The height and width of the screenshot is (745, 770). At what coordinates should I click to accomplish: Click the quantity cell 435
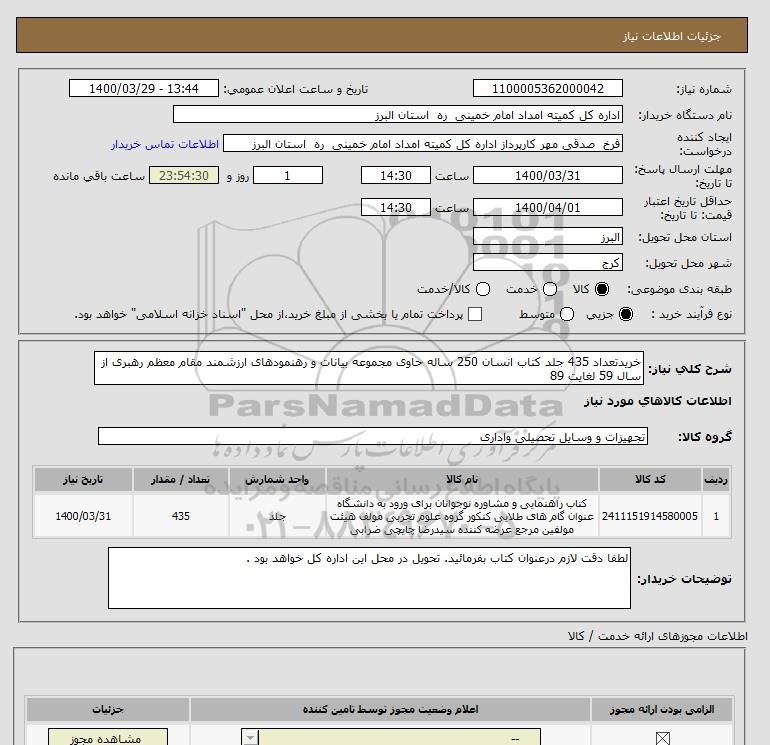tap(181, 516)
